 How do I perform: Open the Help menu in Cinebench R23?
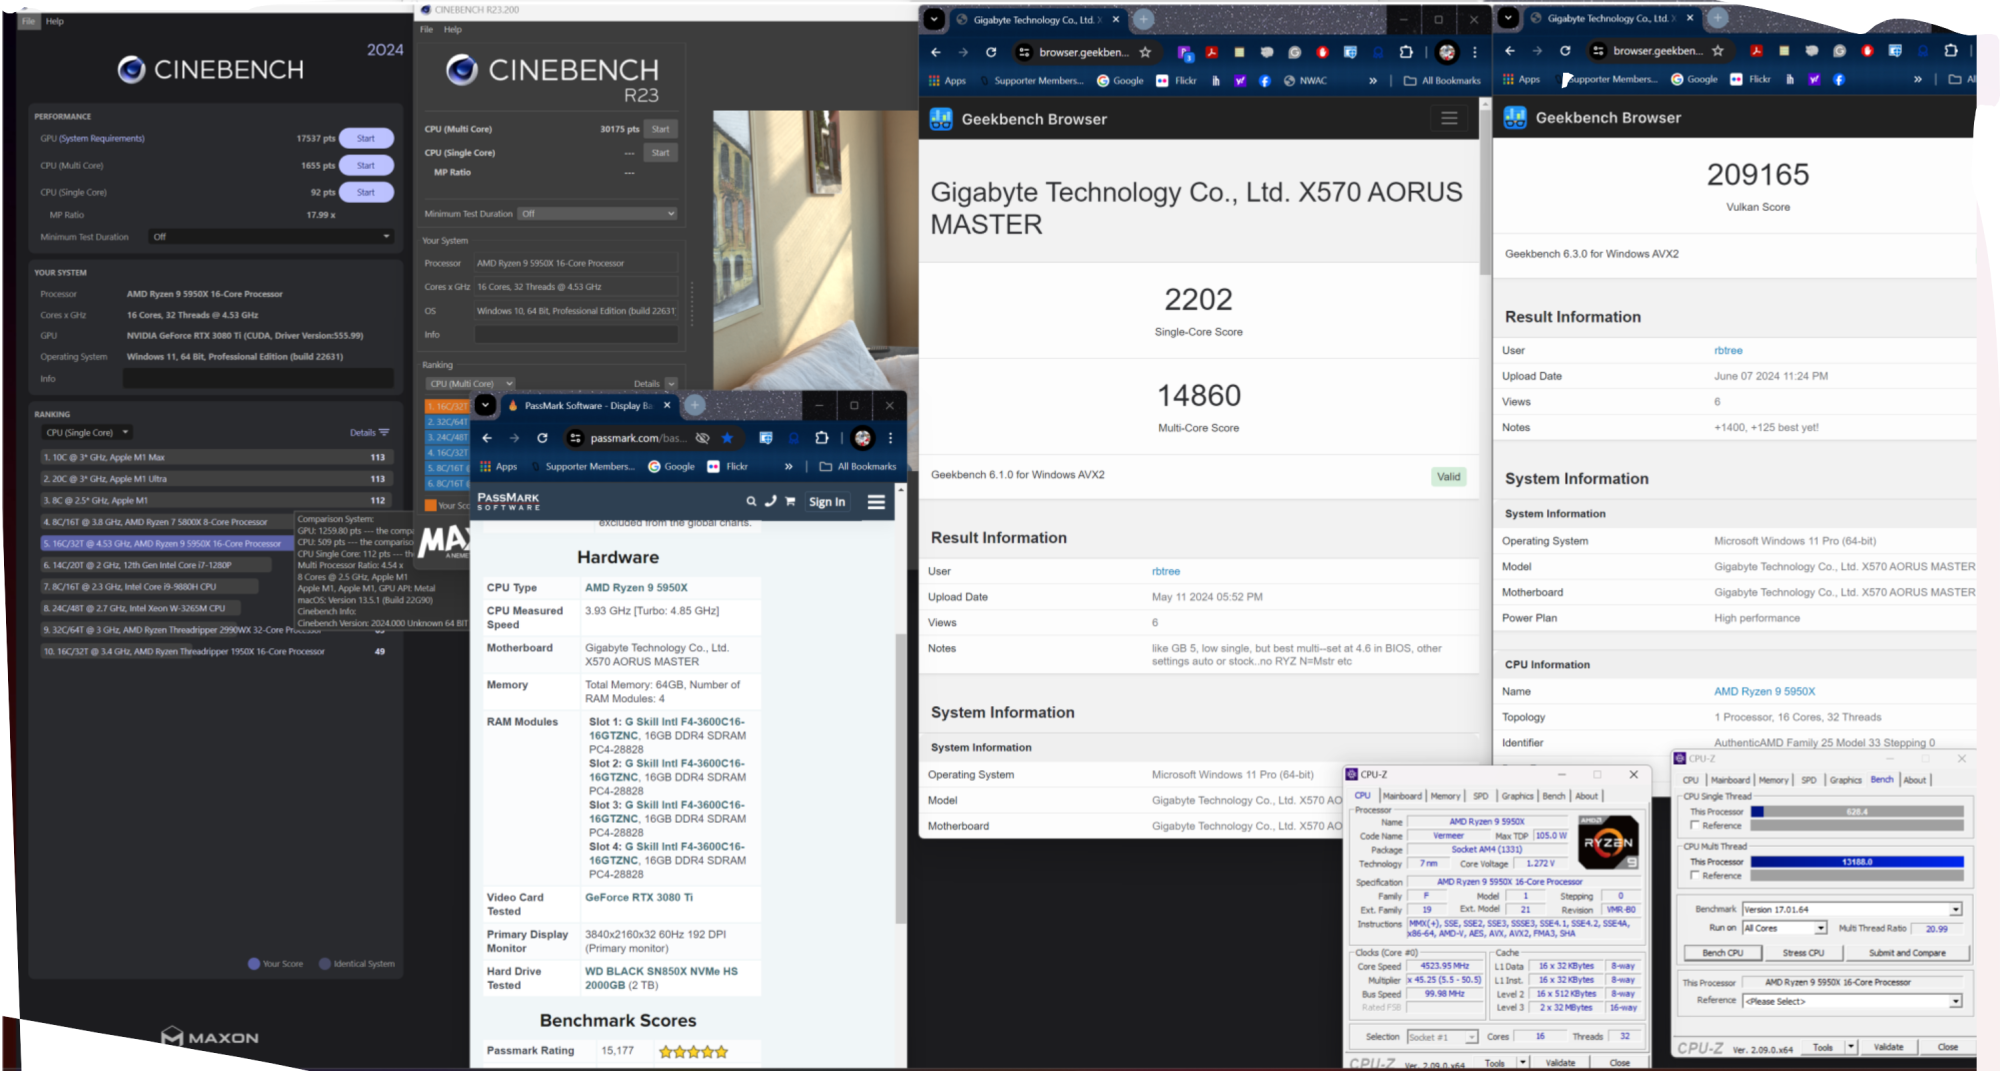coord(453,30)
